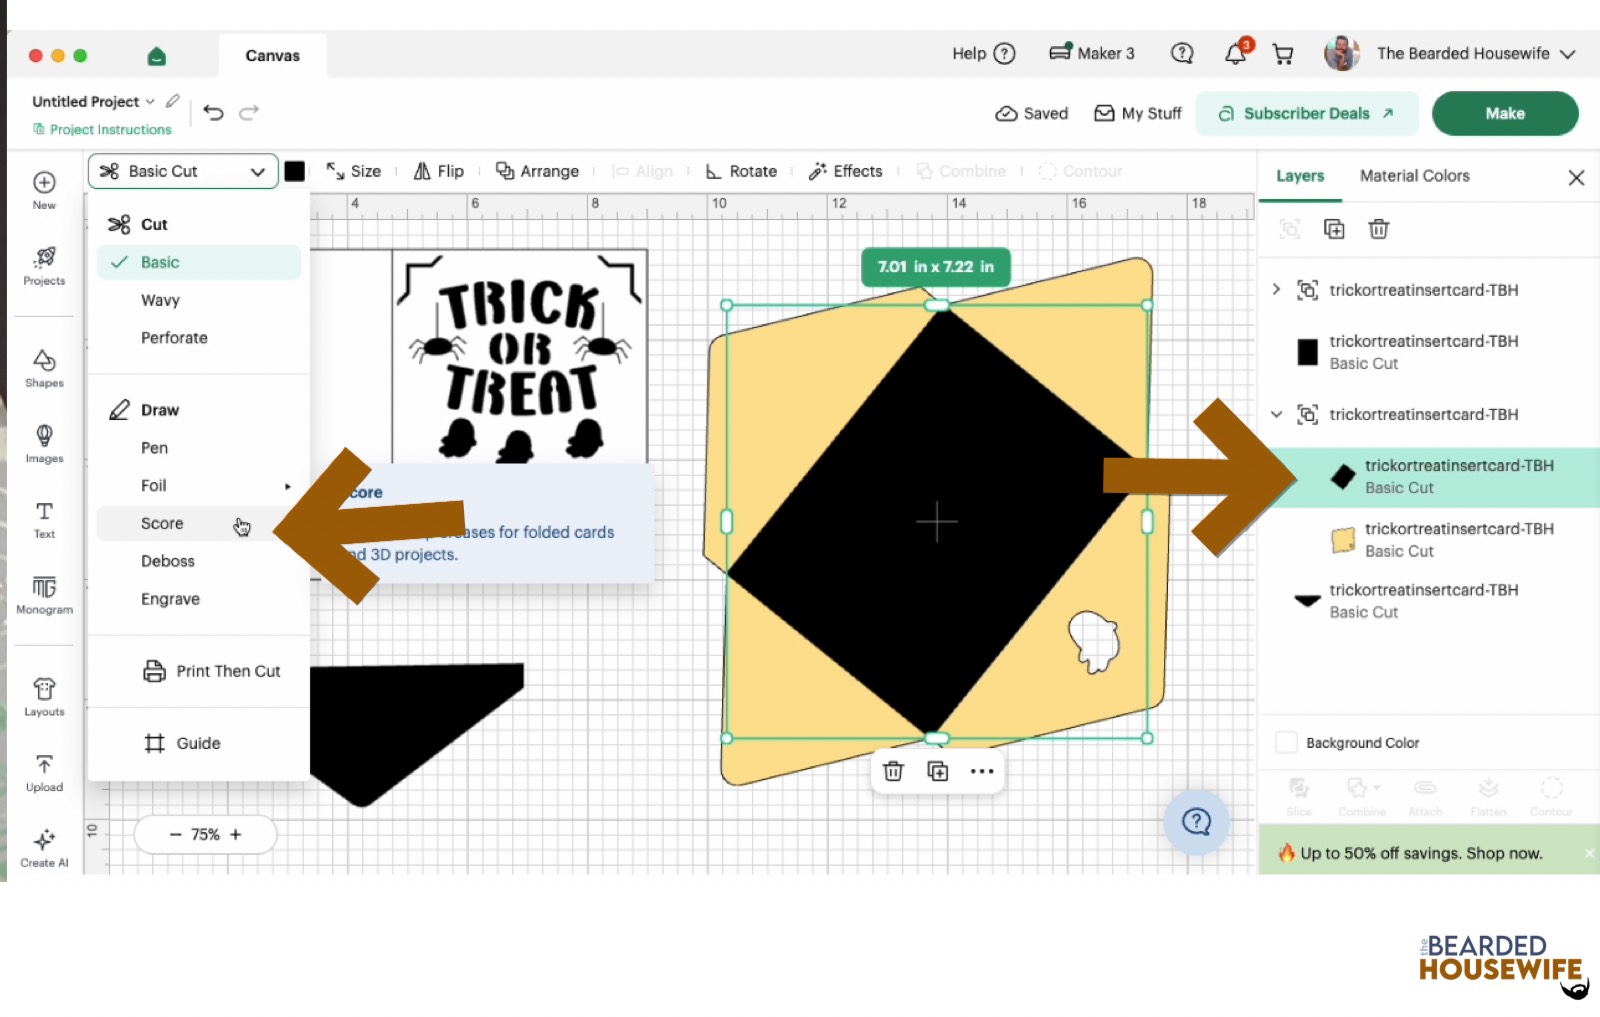Open the Create AI tool

coord(44,848)
